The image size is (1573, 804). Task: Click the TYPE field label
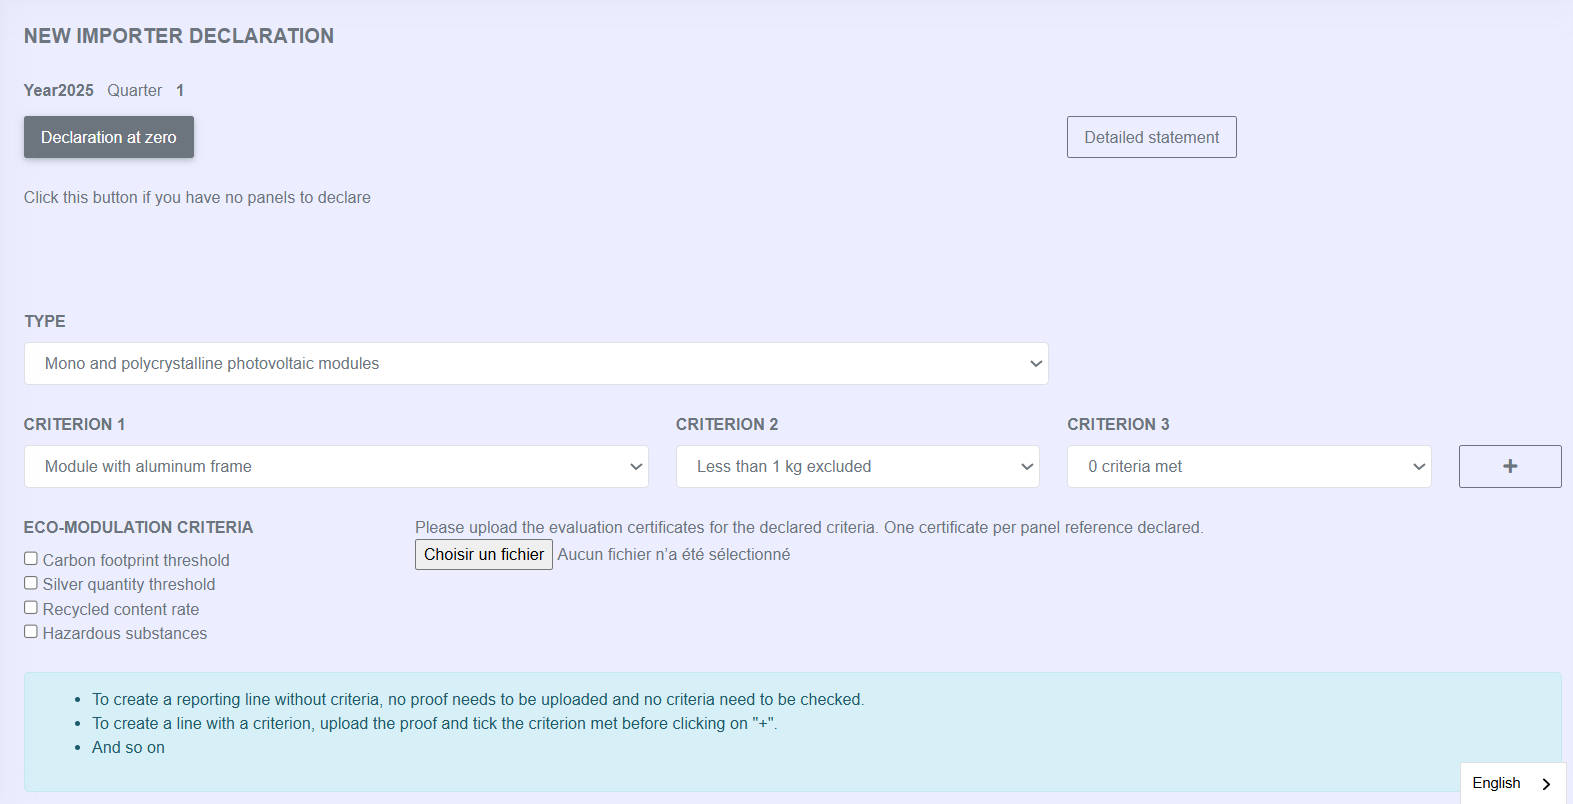click(45, 321)
